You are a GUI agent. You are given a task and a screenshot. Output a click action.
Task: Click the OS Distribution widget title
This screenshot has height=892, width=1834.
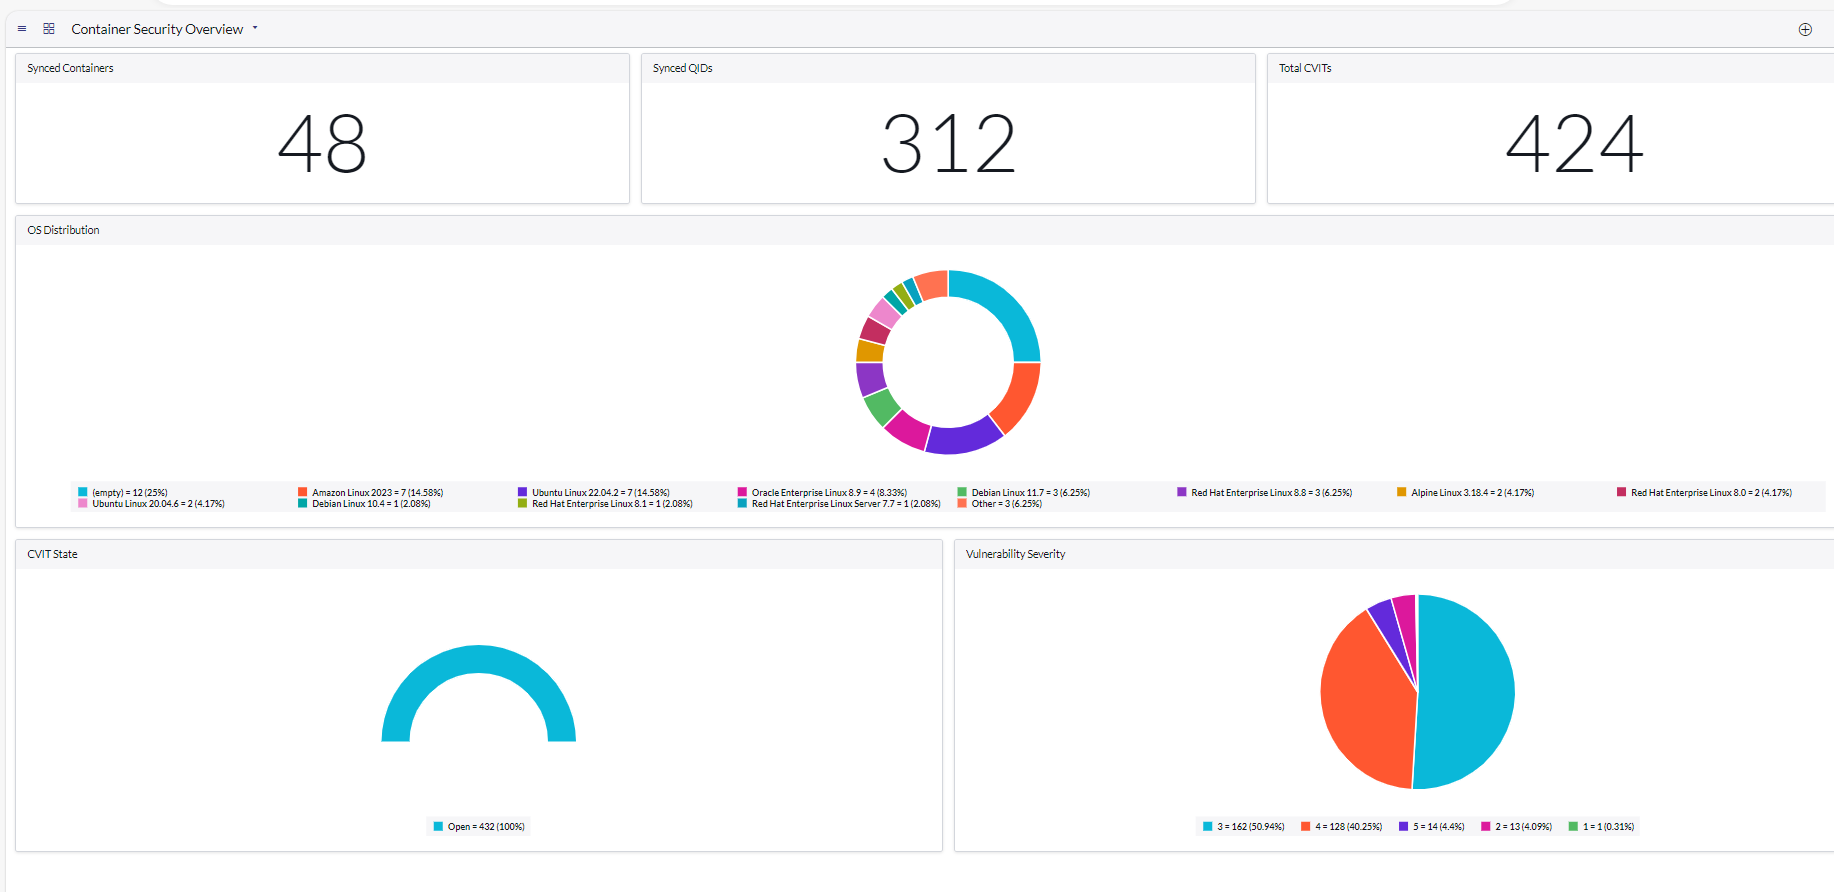point(63,230)
